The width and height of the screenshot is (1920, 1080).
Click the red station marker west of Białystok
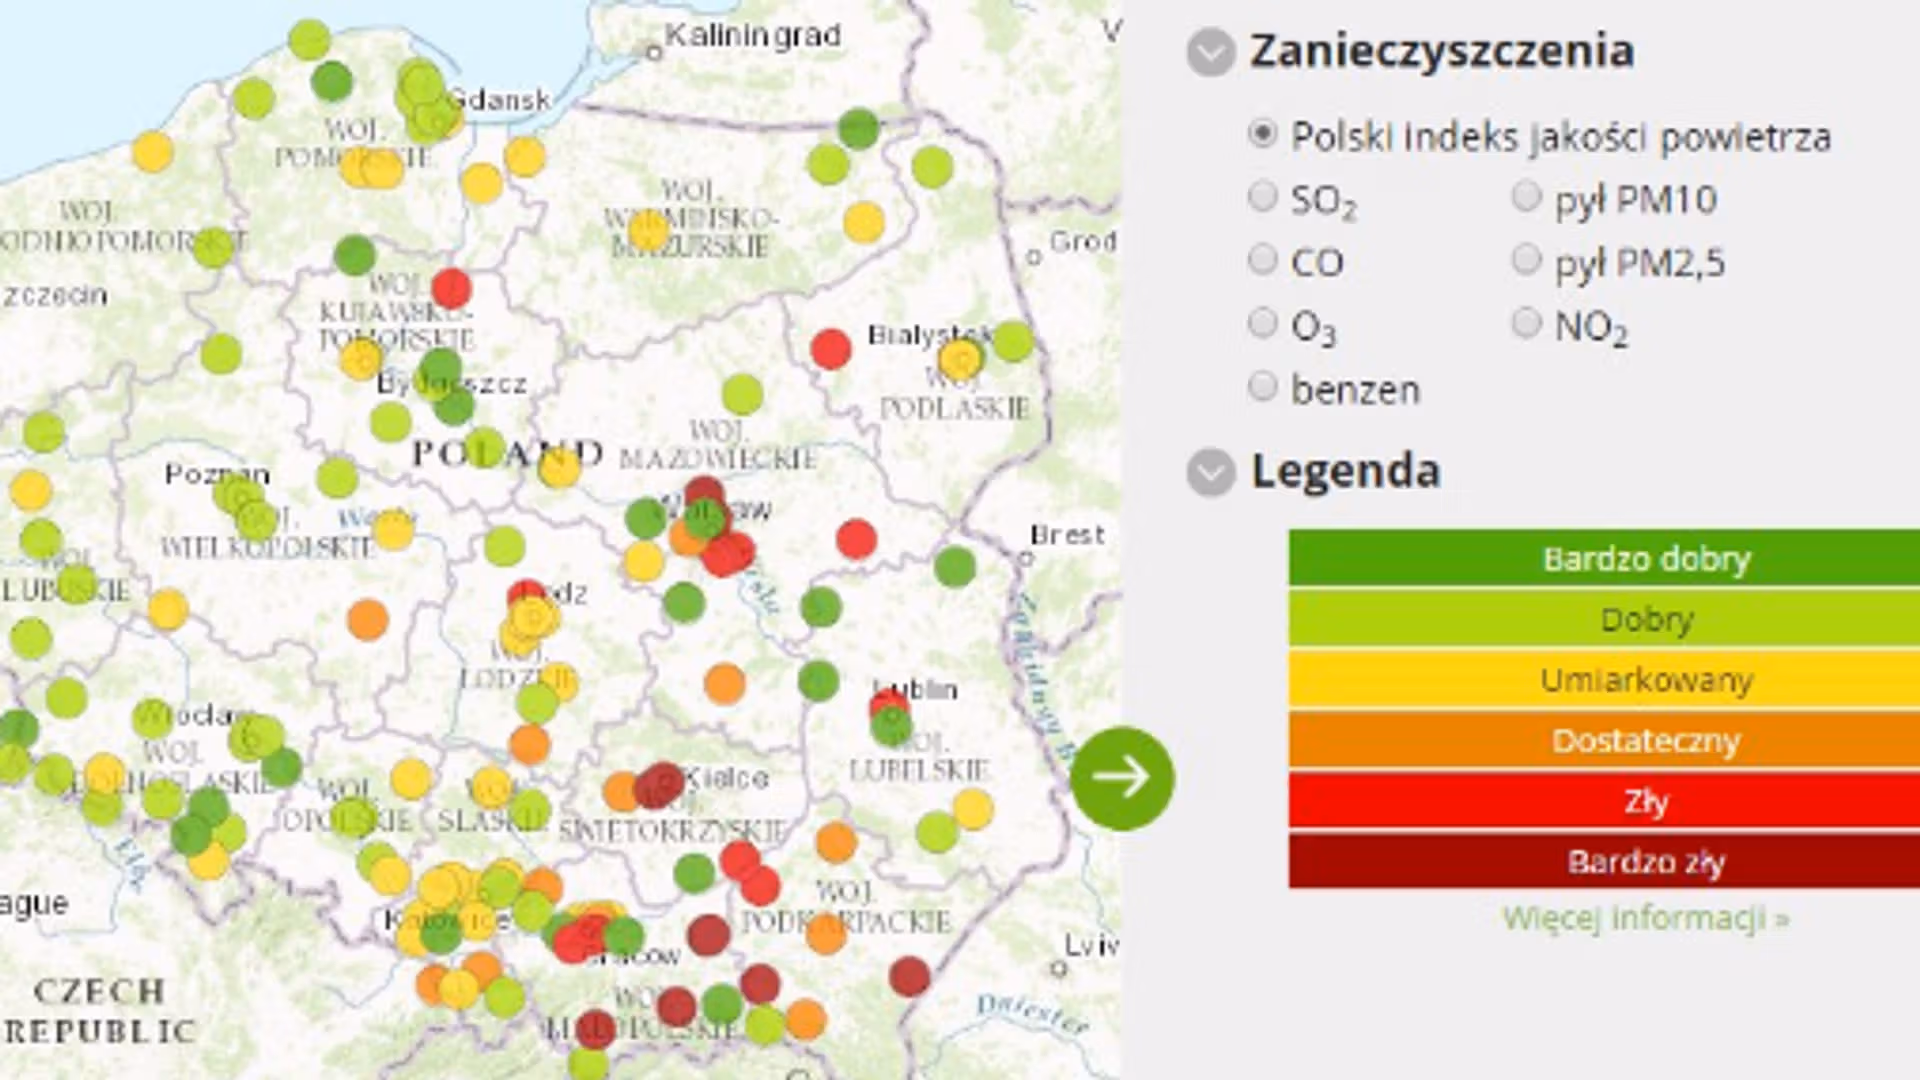[830, 349]
